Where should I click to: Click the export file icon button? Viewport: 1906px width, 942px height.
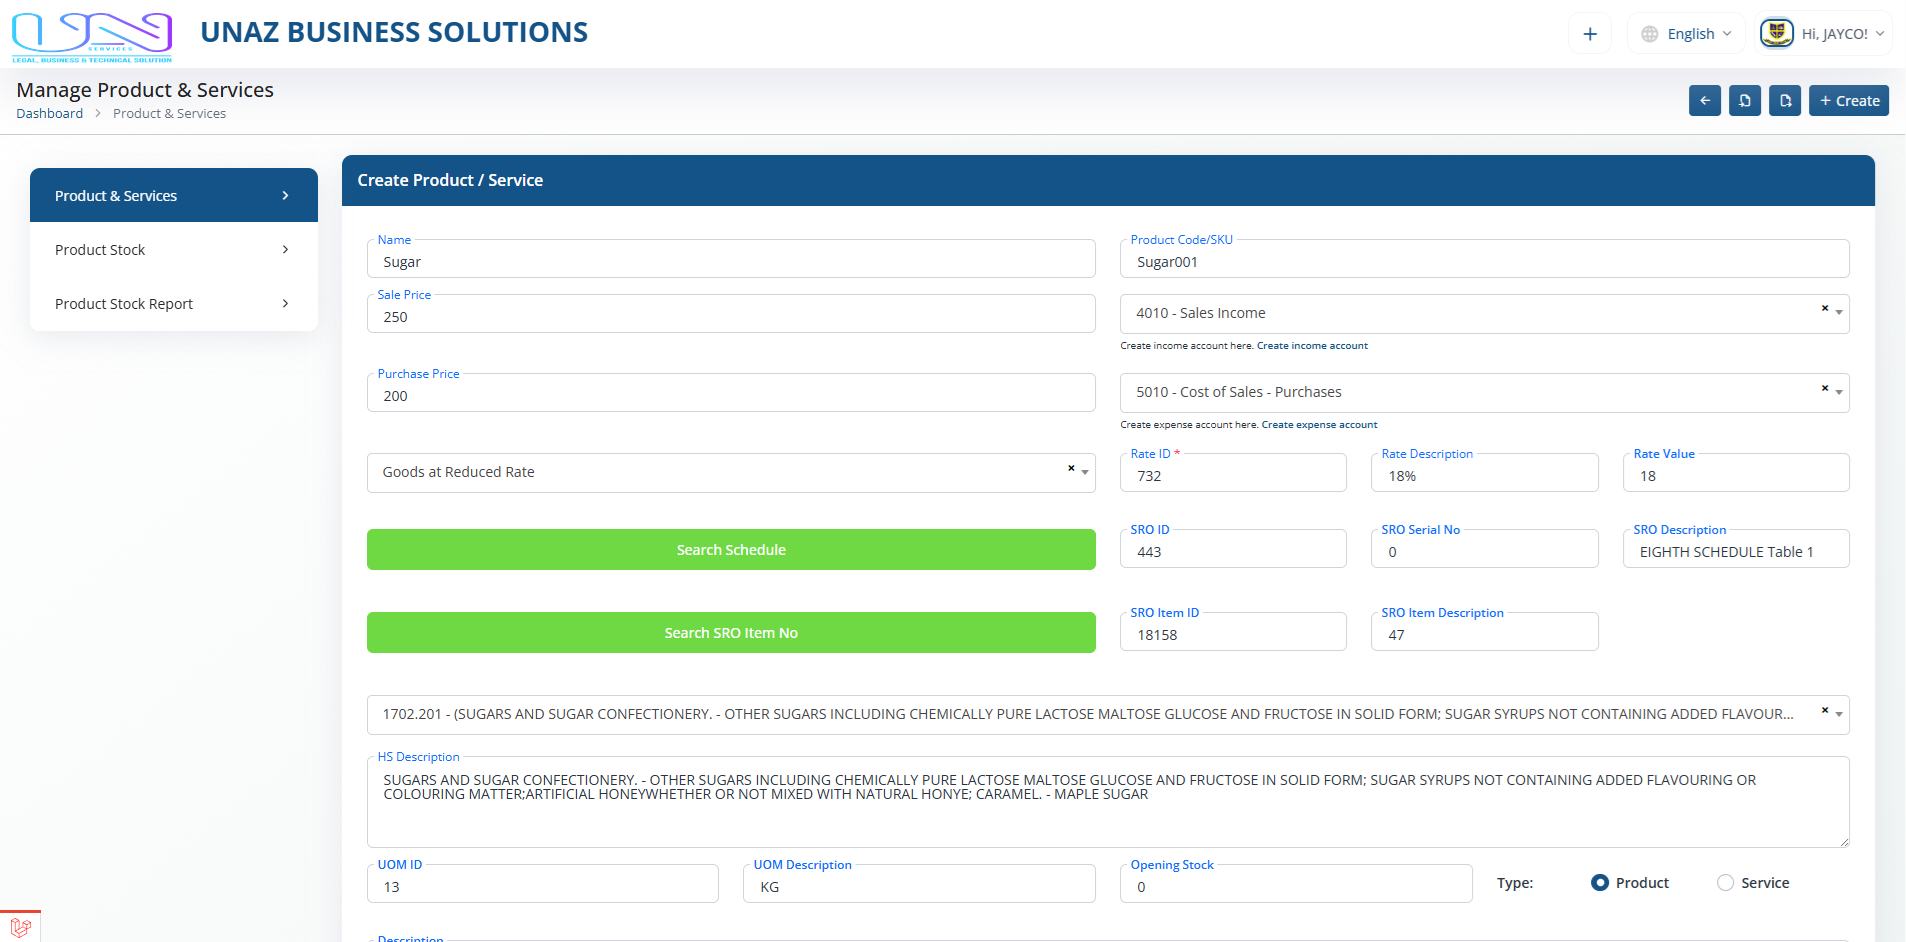click(1784, 101)
